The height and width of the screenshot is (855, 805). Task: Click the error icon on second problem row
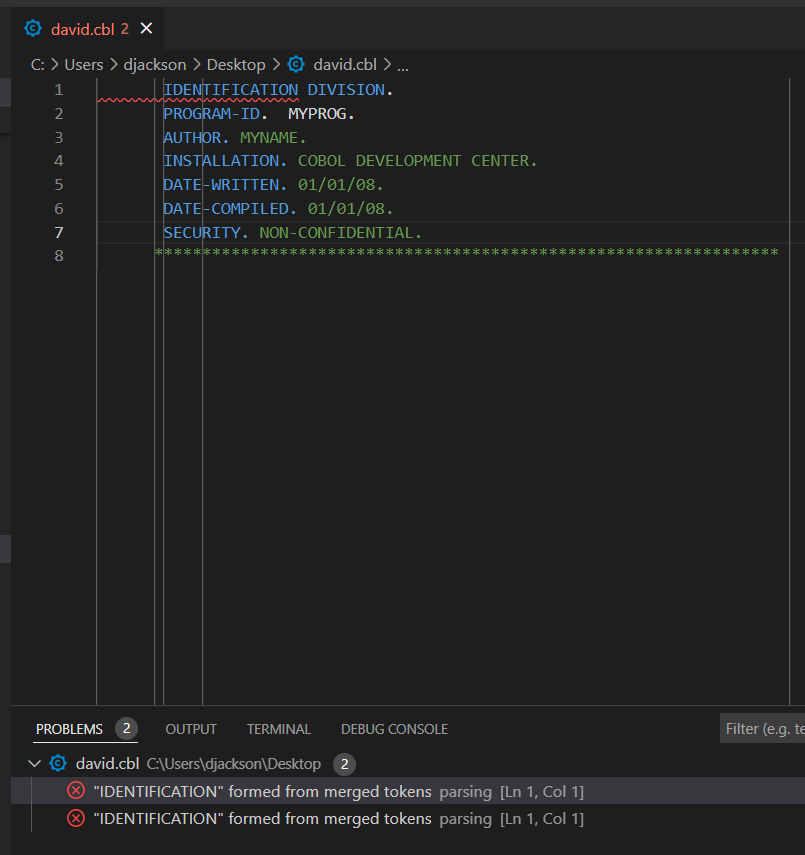click(x=75, y=818)
